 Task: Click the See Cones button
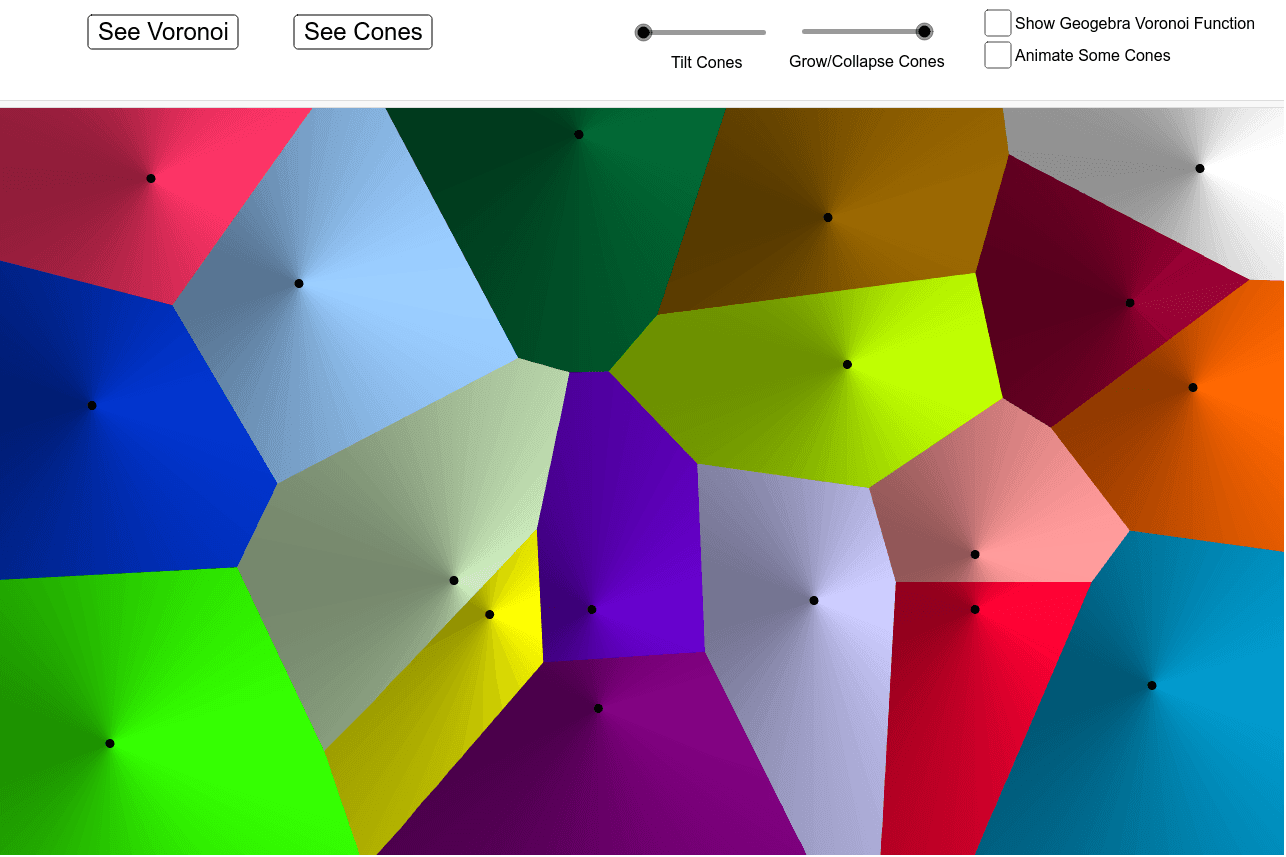(363, 32)
